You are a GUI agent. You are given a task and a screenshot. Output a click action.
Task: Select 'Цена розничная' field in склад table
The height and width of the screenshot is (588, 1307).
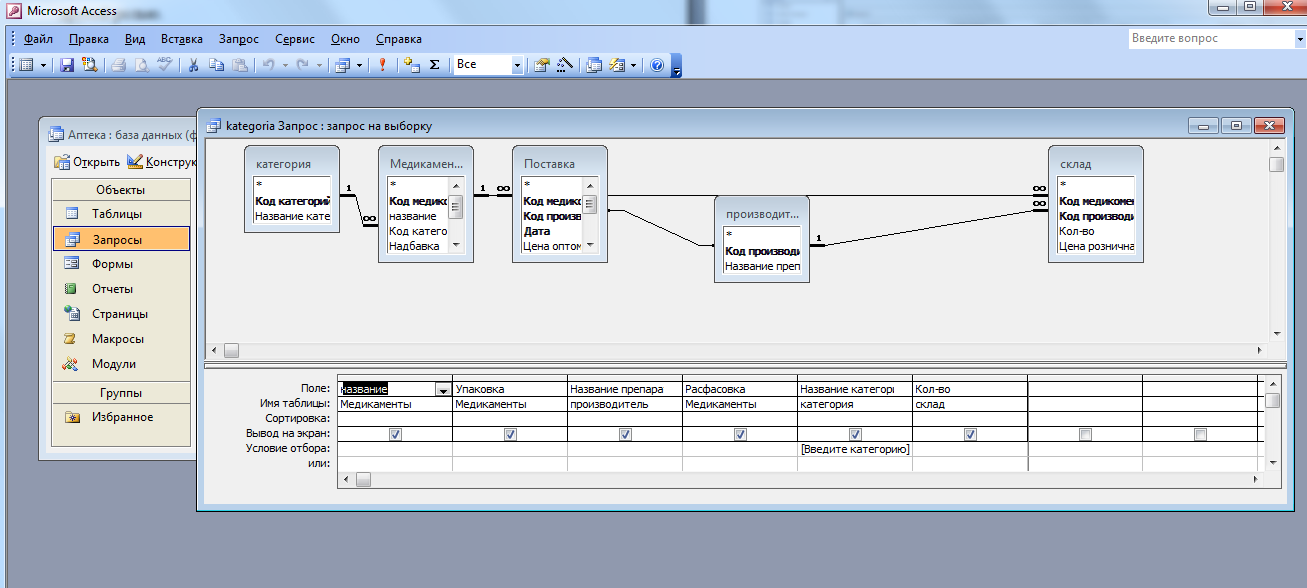(x=1097, y=246)
